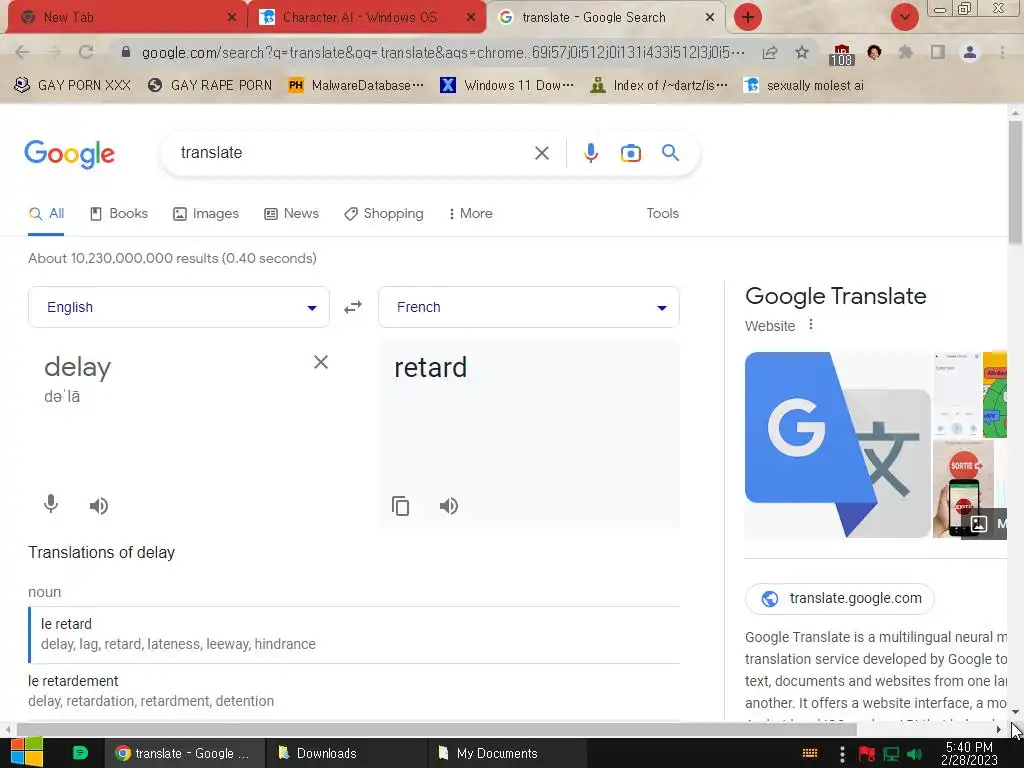
Task: Click the blue Google search magnifier
Action: [670, 153]
